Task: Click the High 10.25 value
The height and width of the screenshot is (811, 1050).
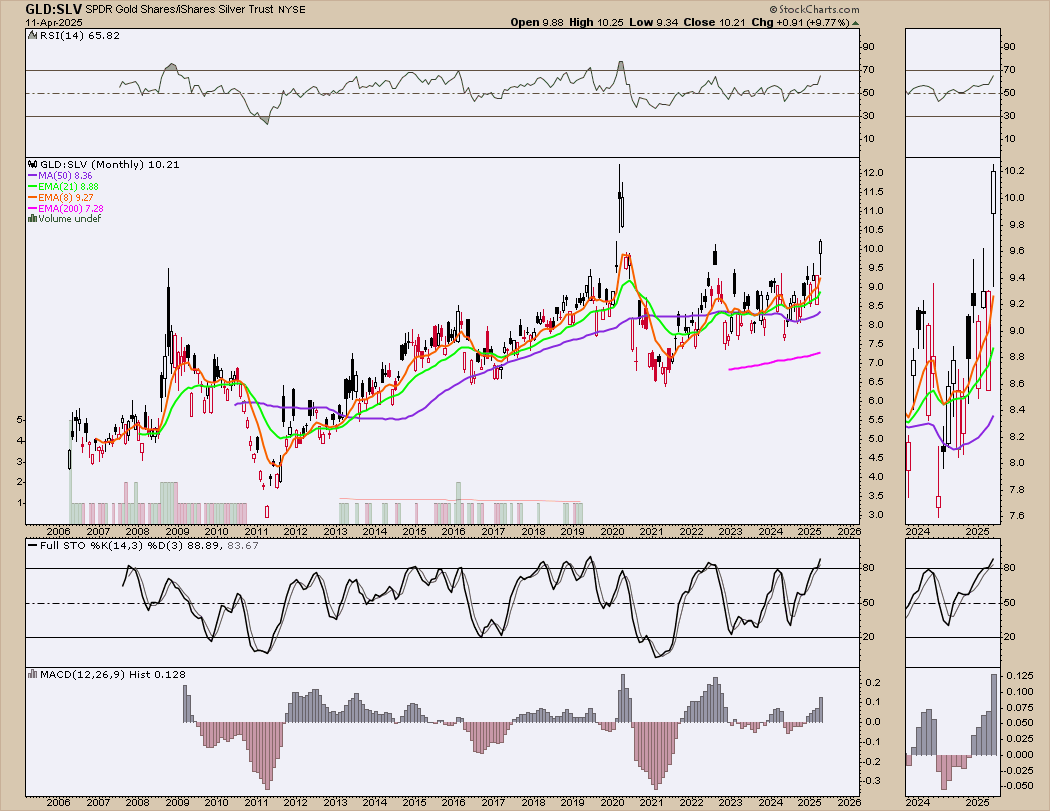Action: pyautogui.click(x=596, y=22)
